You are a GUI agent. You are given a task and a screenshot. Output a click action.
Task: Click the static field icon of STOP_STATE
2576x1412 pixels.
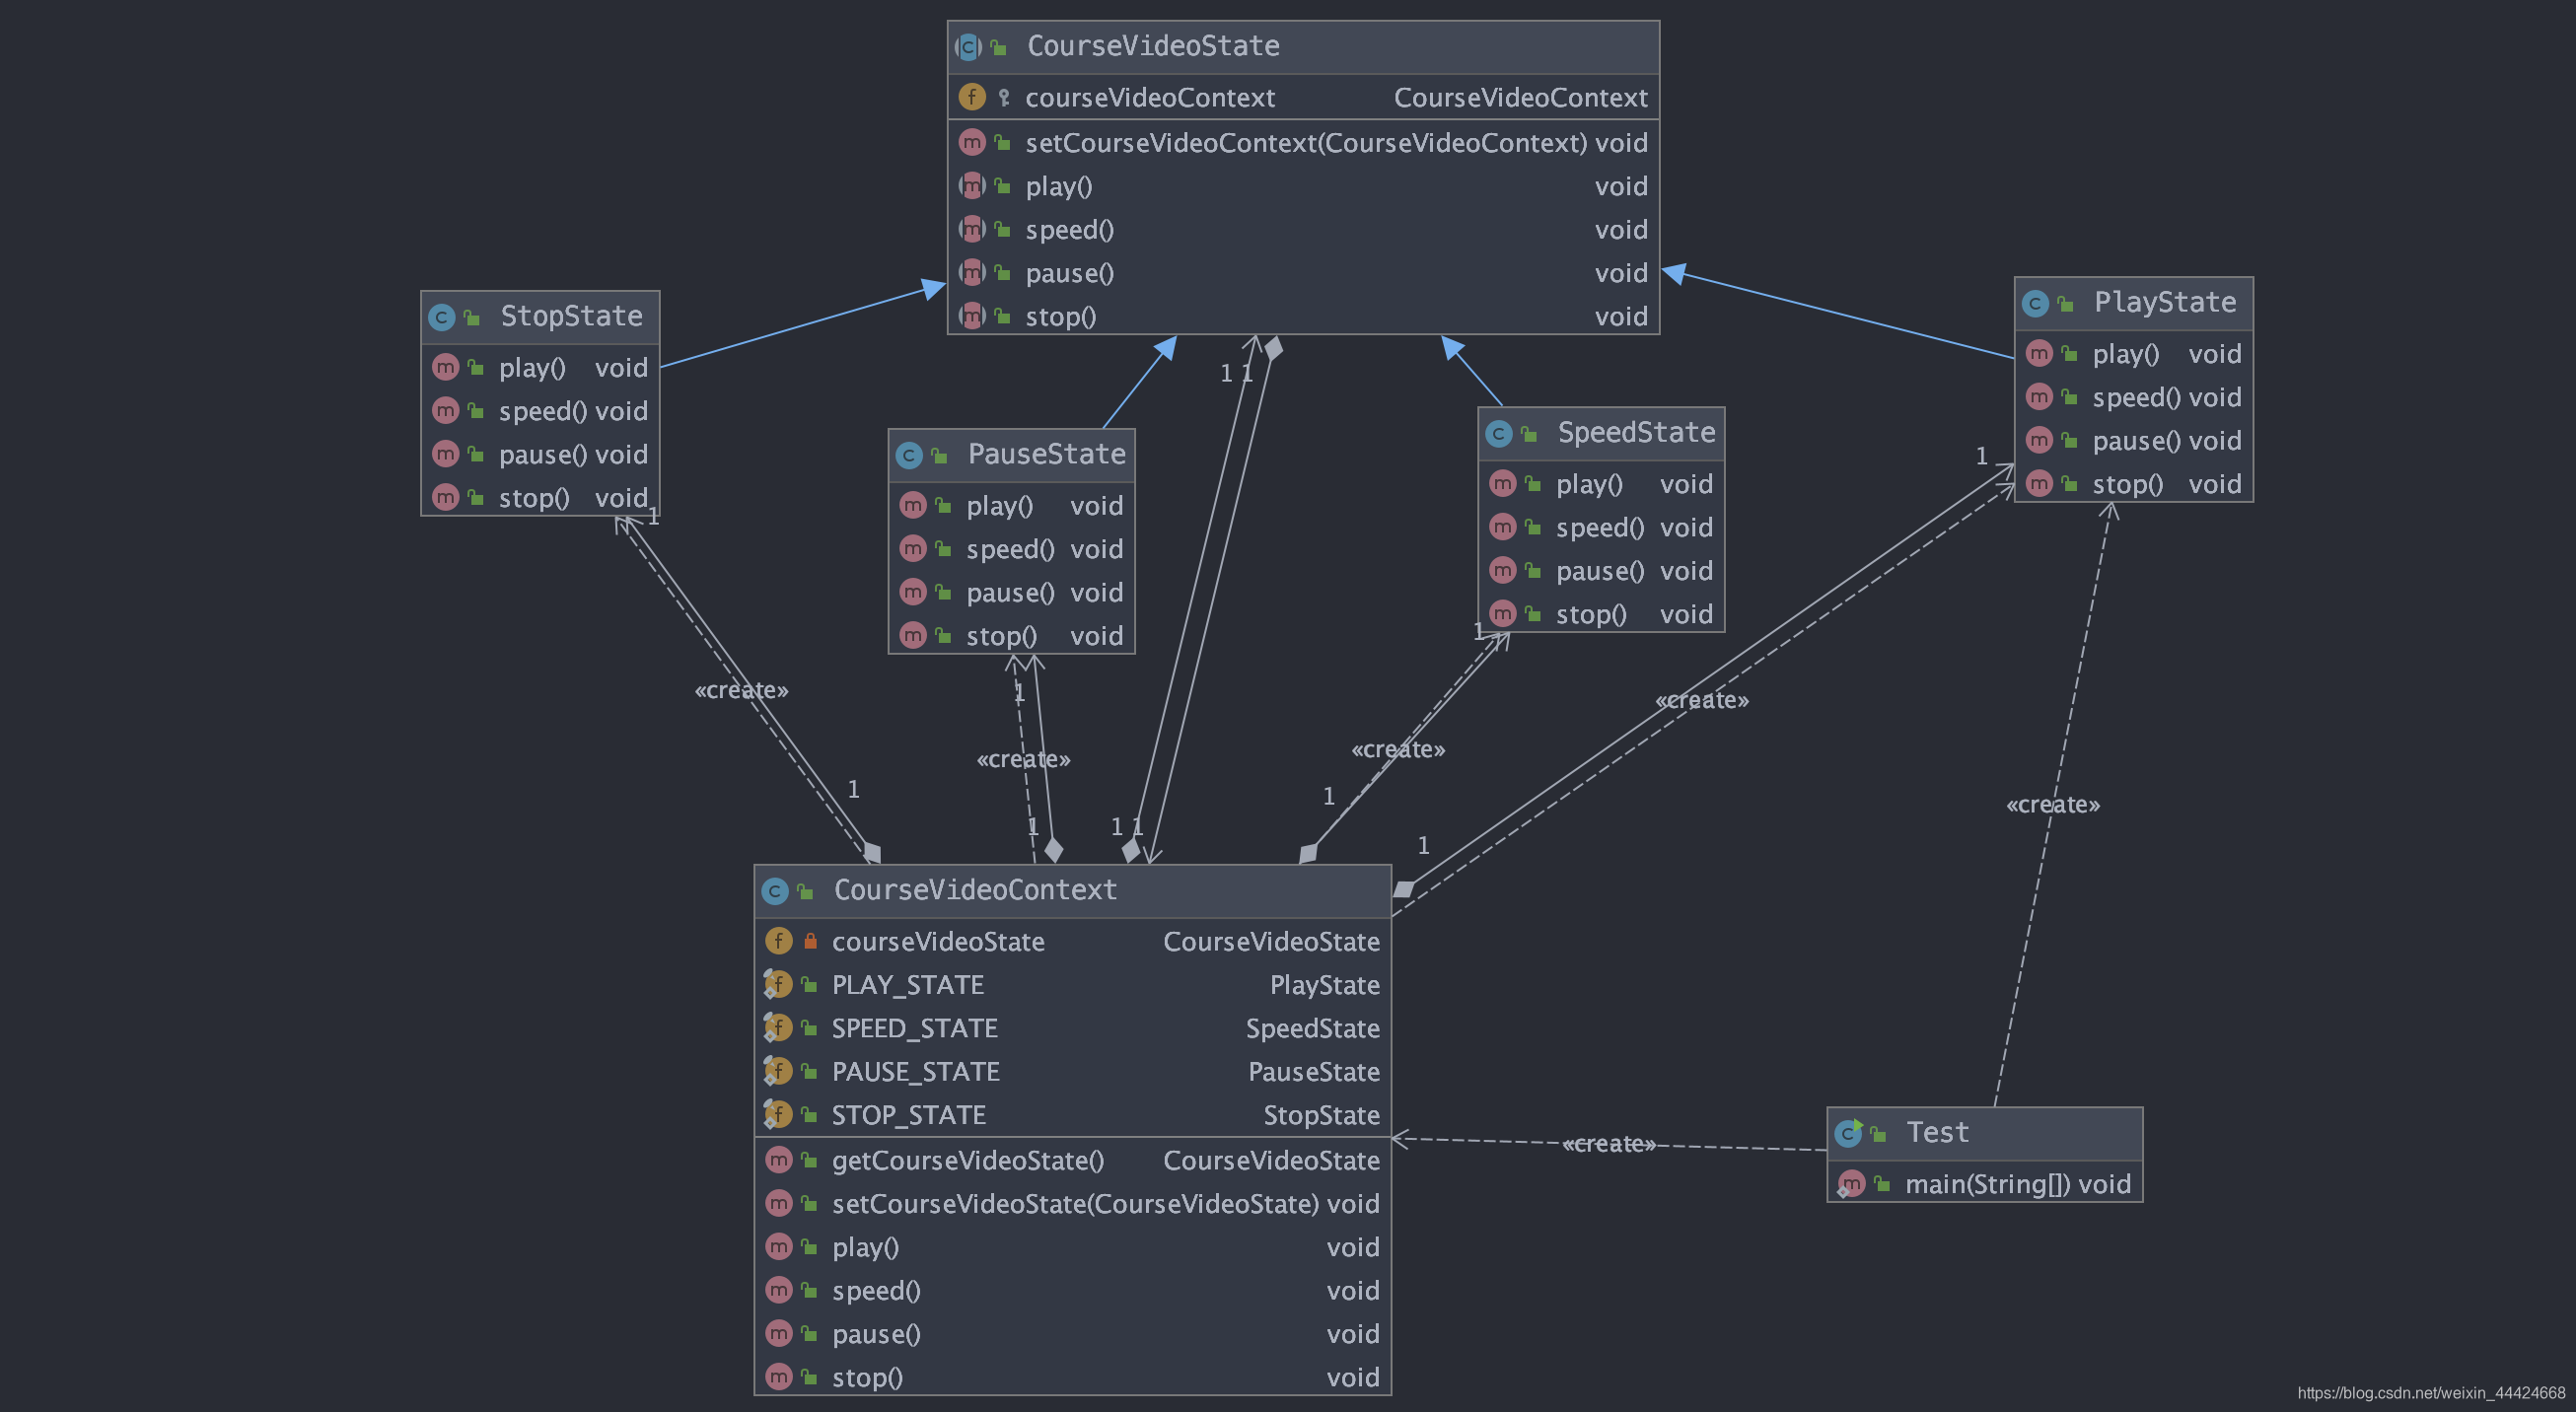(778, 1115)
